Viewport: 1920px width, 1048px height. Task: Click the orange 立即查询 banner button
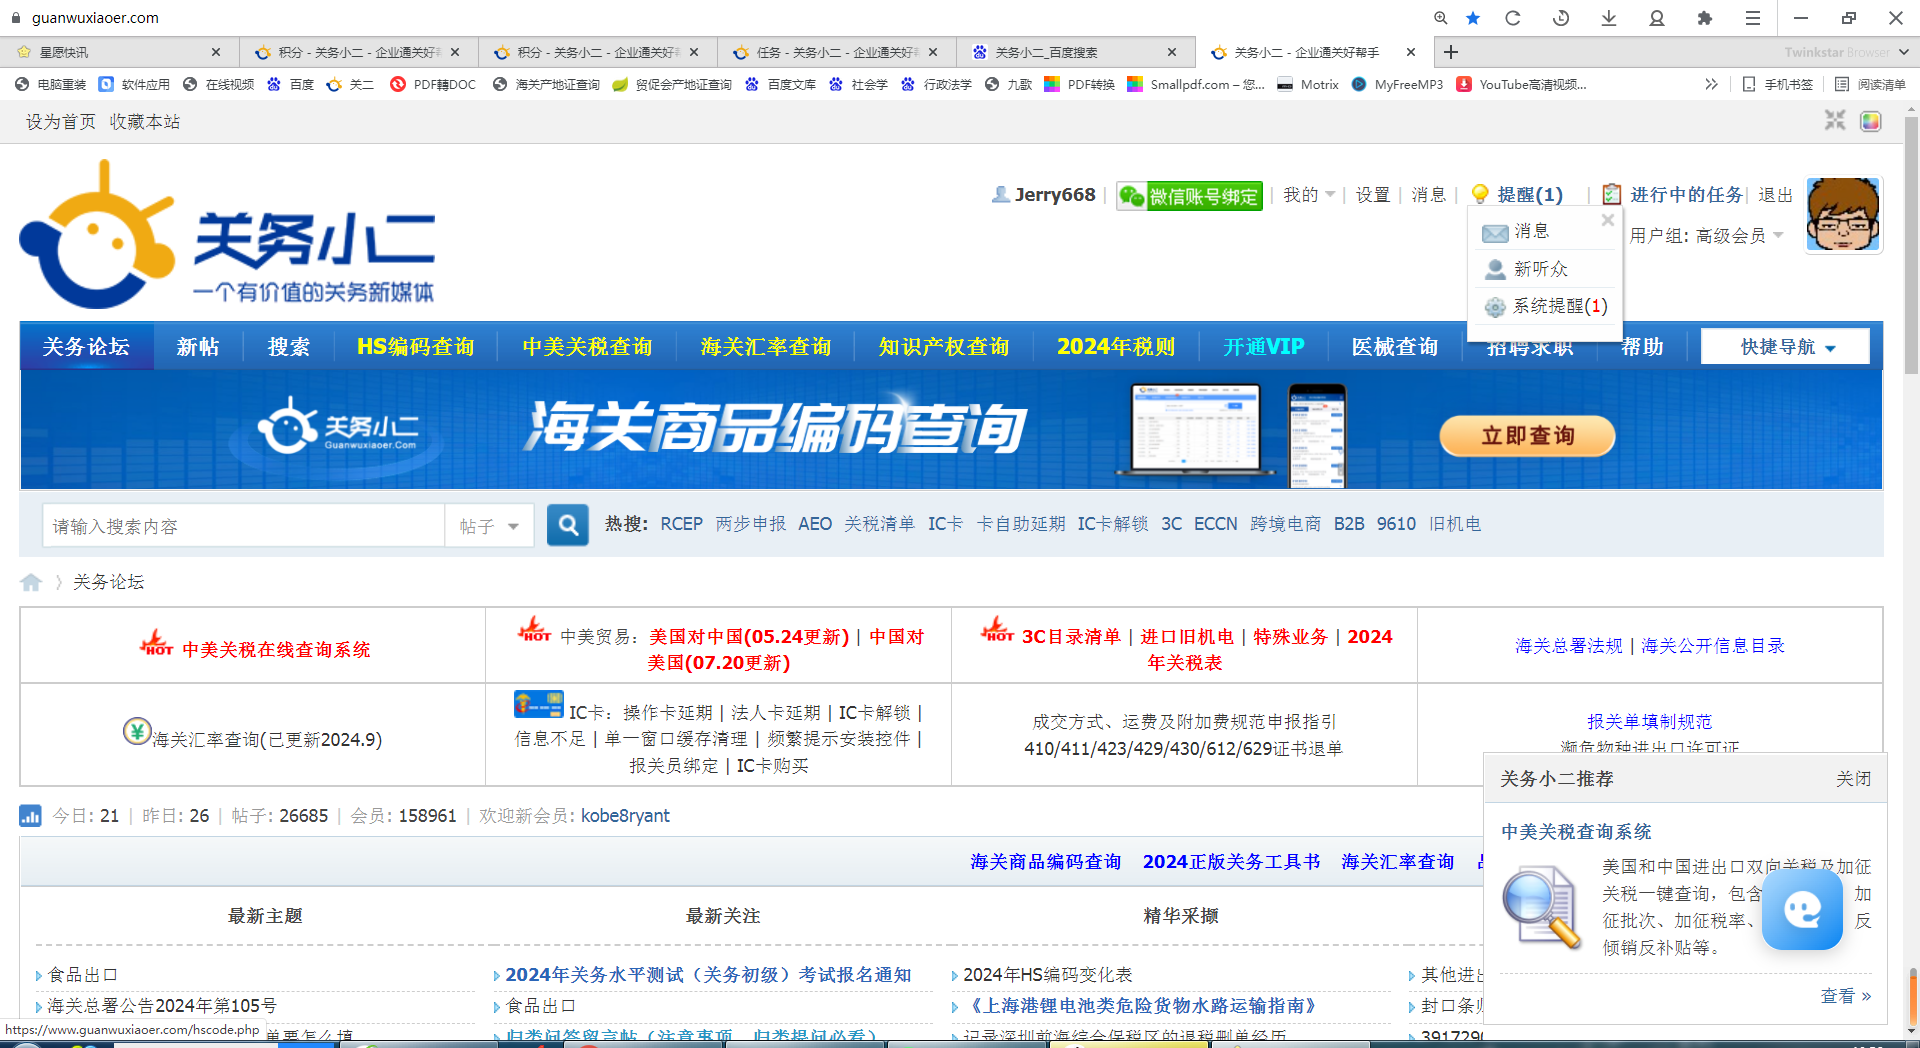pos(1527,436)
